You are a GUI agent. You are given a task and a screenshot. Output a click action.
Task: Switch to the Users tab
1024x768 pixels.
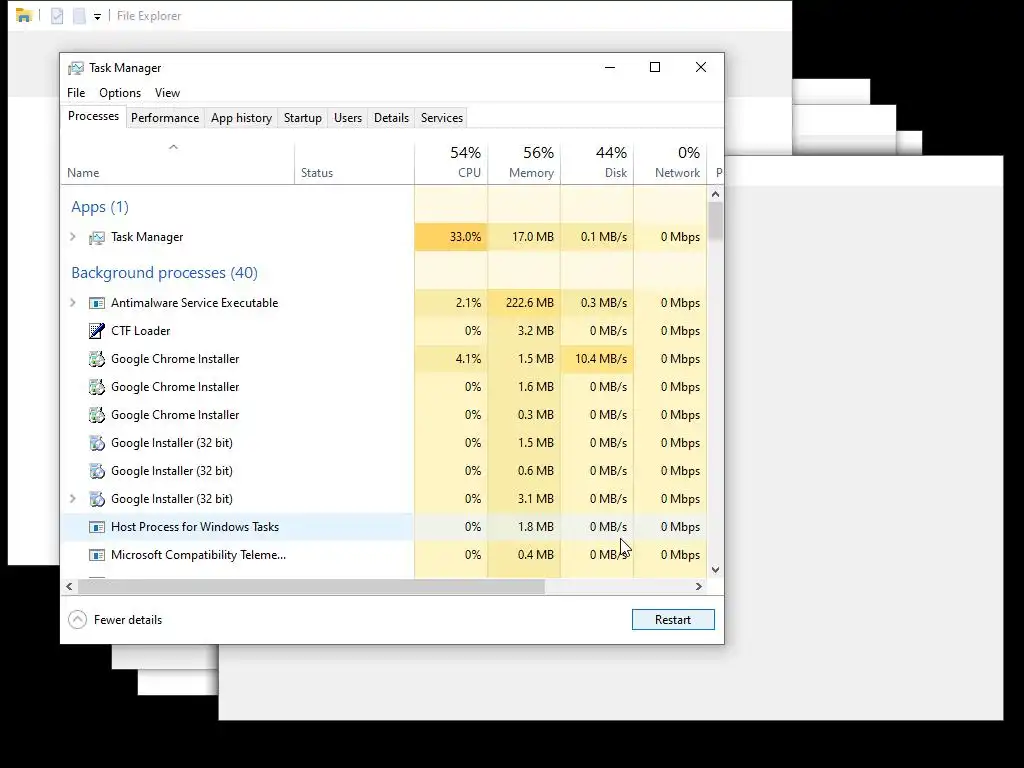click(x=347, y=118)
